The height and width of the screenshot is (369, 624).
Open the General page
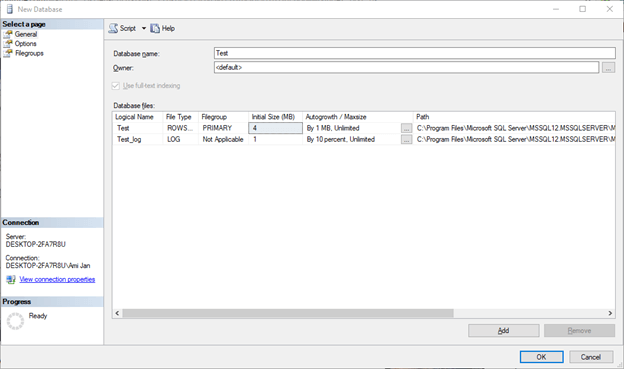(26, 34)
